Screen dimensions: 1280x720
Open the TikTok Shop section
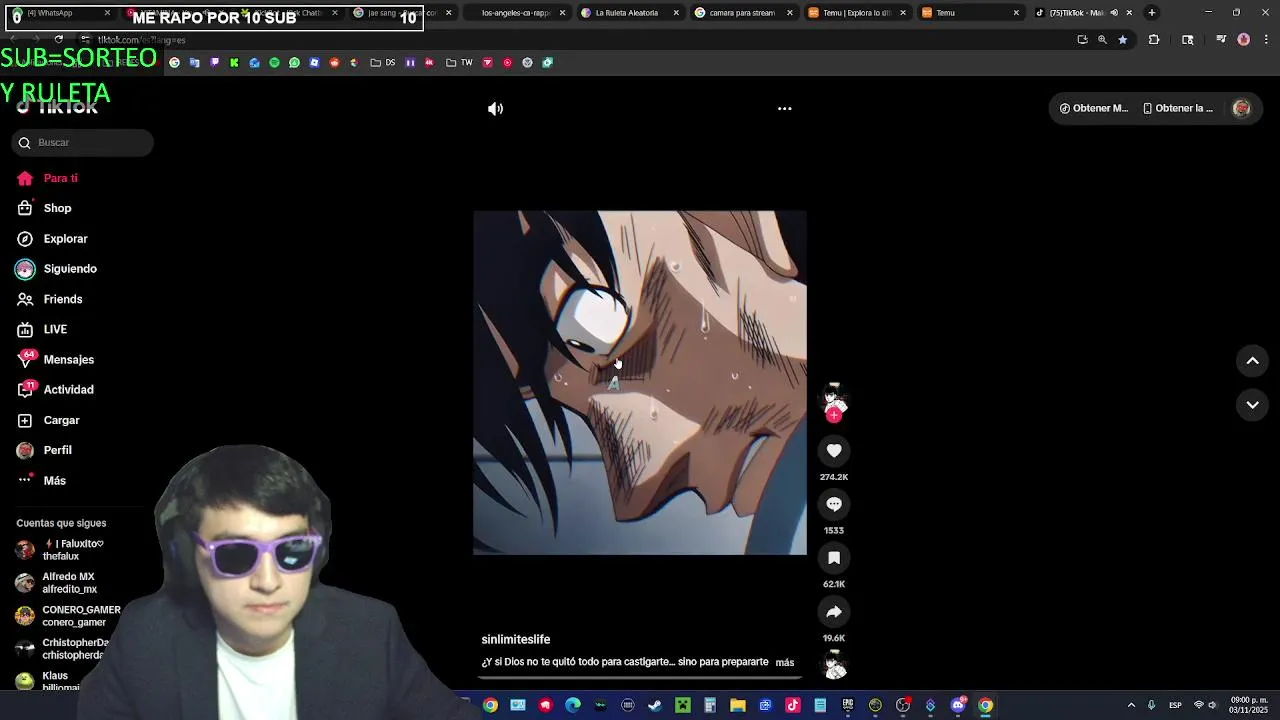tap(44, 208)
